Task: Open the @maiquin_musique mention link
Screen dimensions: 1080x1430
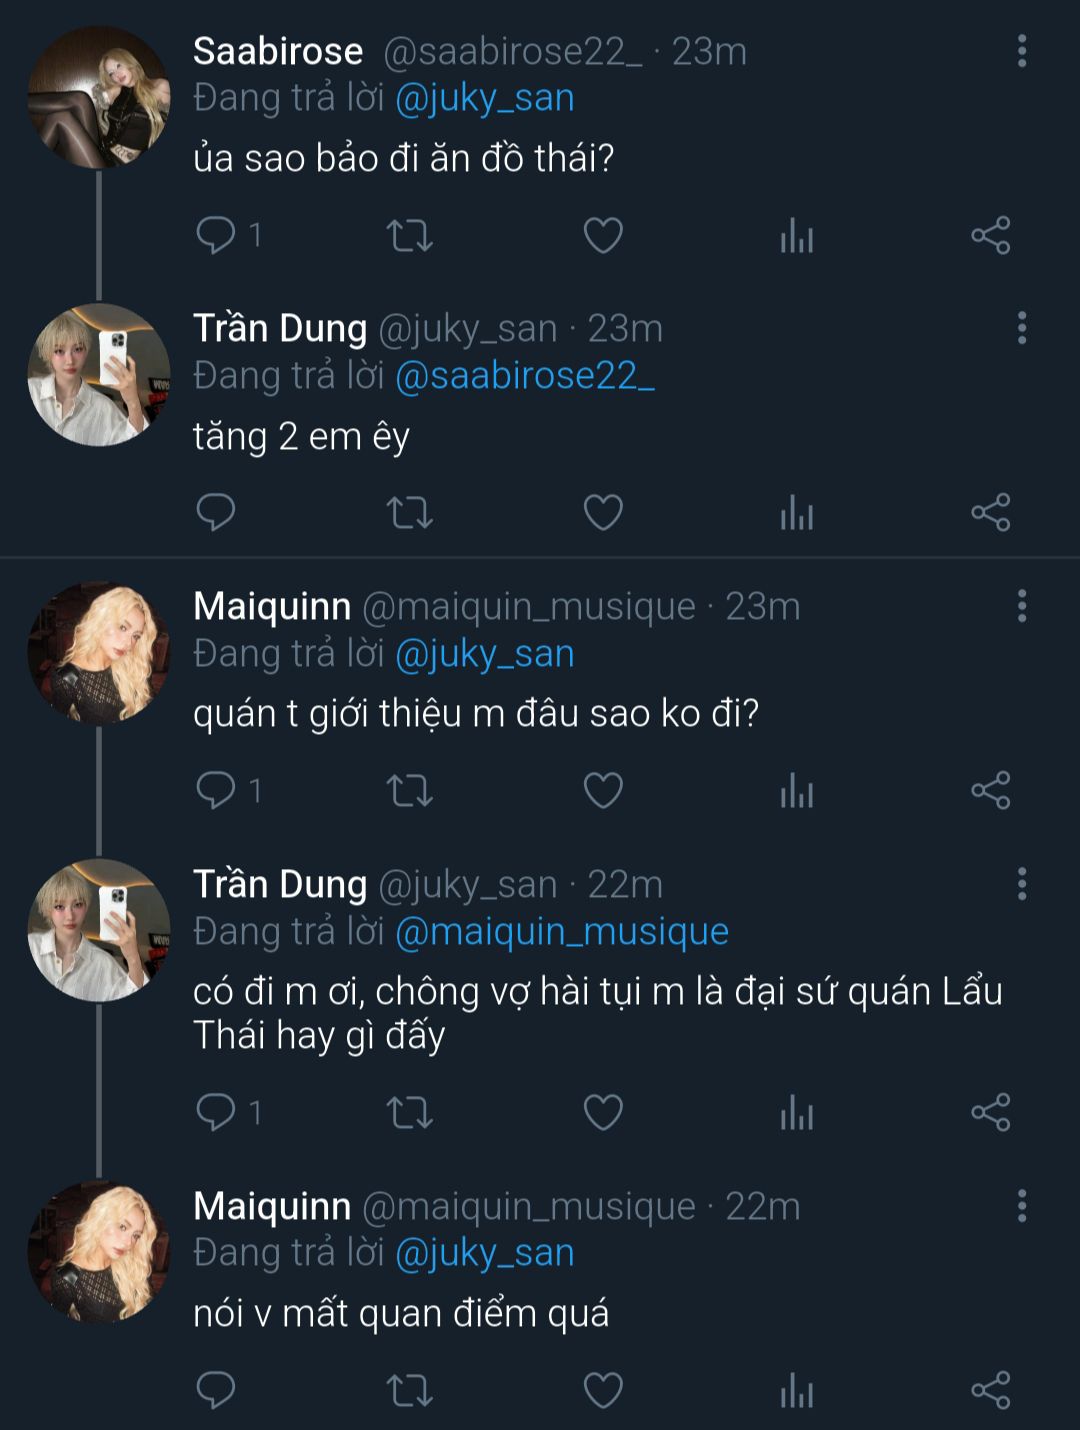Action: tap(562, 932)
